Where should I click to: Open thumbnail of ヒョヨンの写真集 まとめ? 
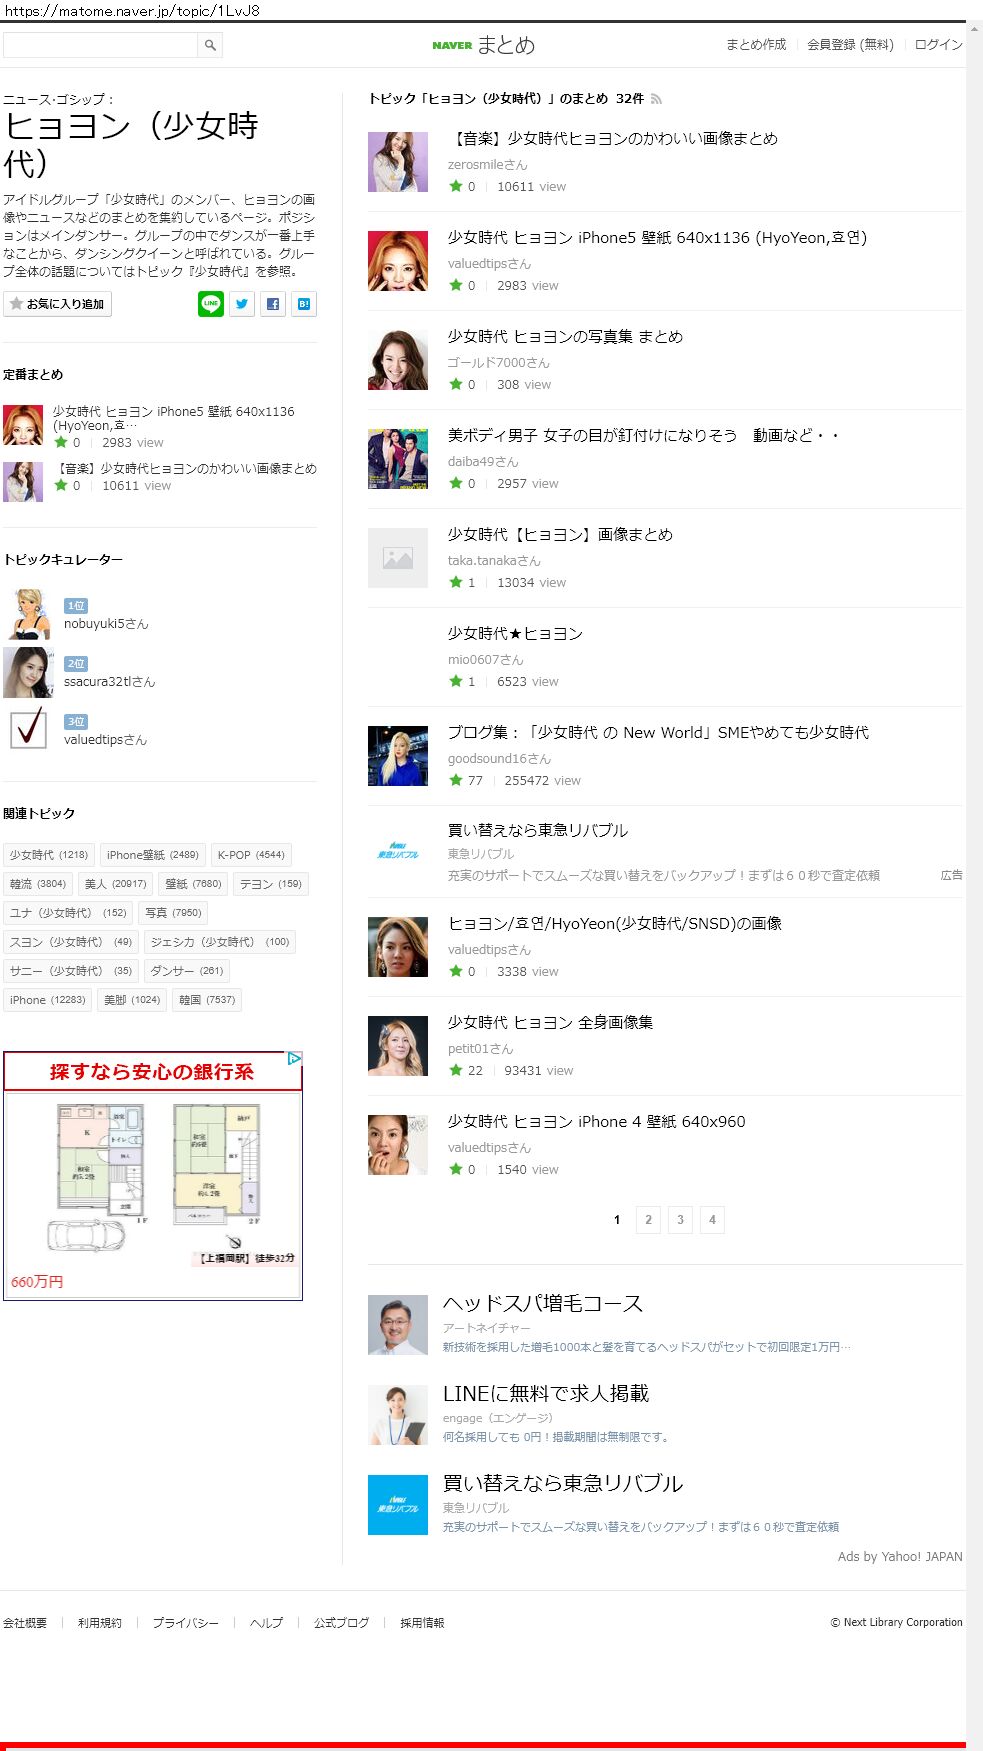[398, 360]
